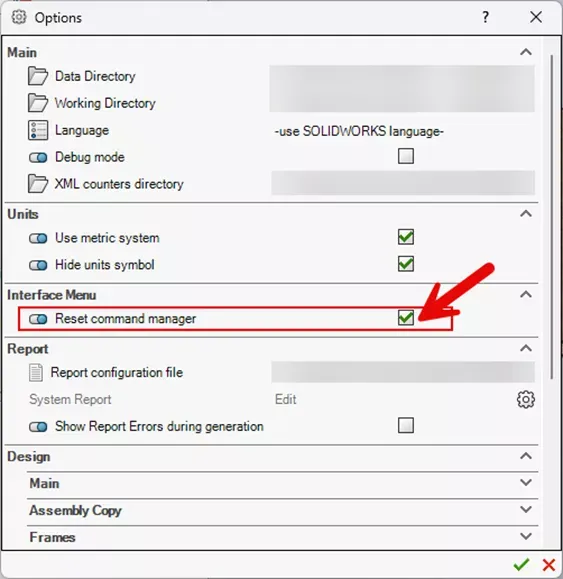
Task: Open System Report settings gear icon
Action: point(526,399)
